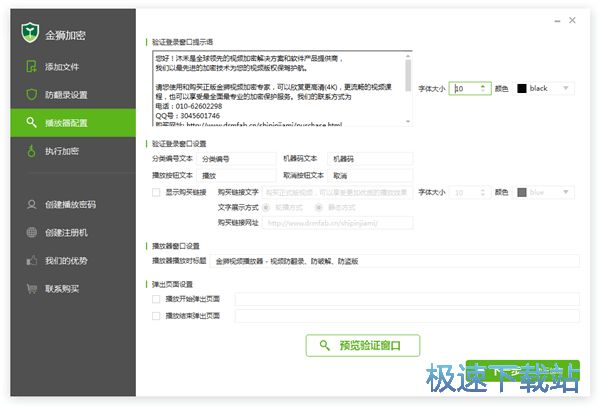Select the first 文字展示方式 radio option
This screenshot has width=600, height=408.
coord(266,207)
